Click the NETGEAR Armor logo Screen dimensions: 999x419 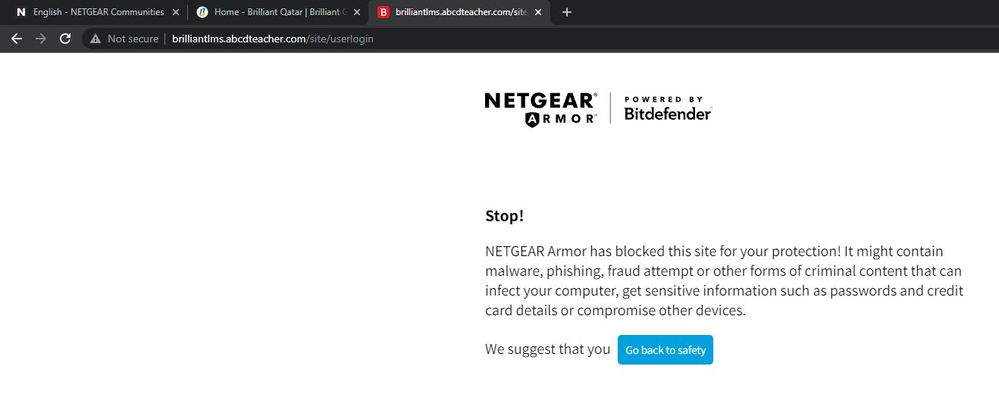[x=541, y=108]
